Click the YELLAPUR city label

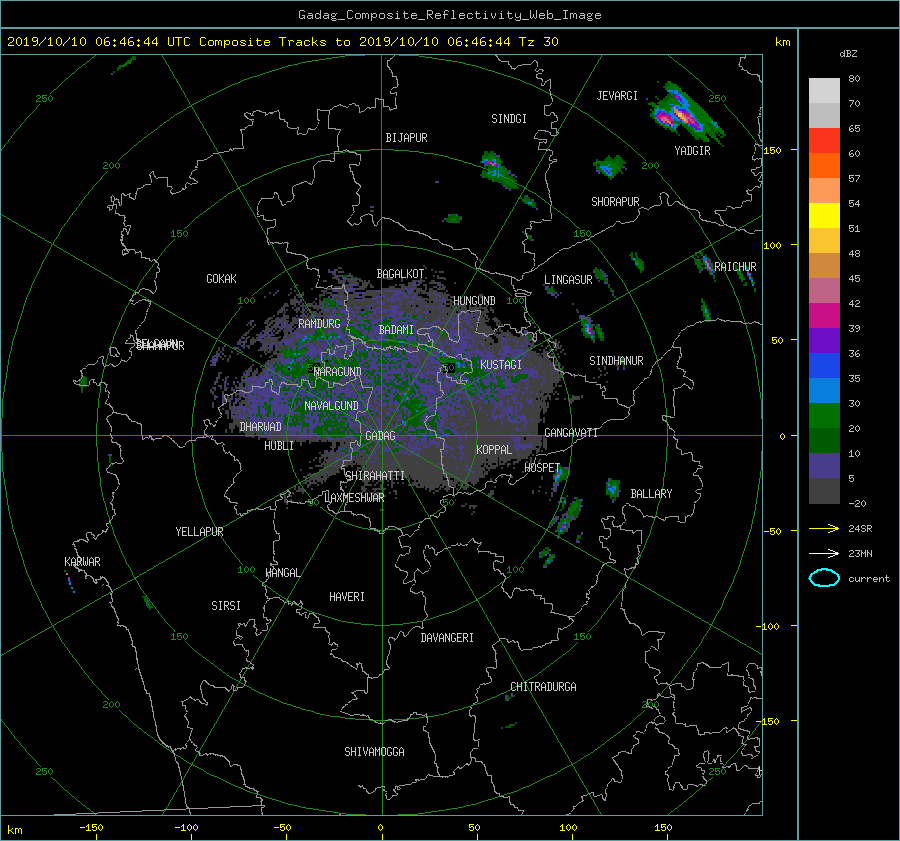click(199, 532)
